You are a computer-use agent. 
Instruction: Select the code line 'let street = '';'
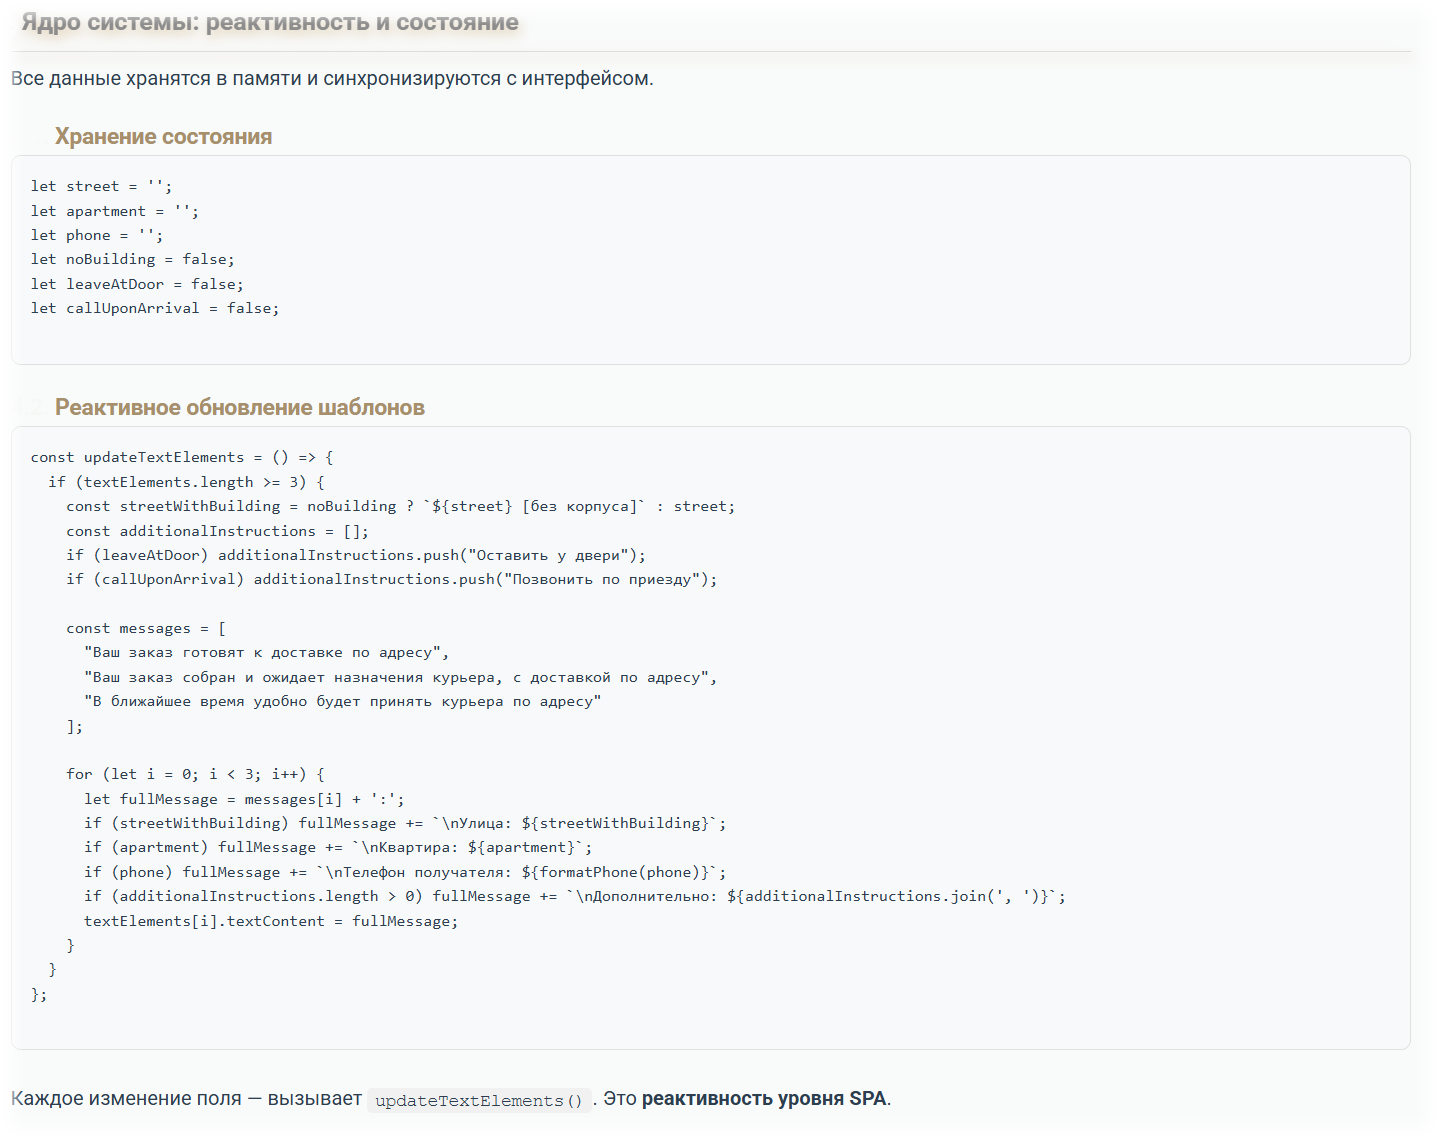click(101, 185)
